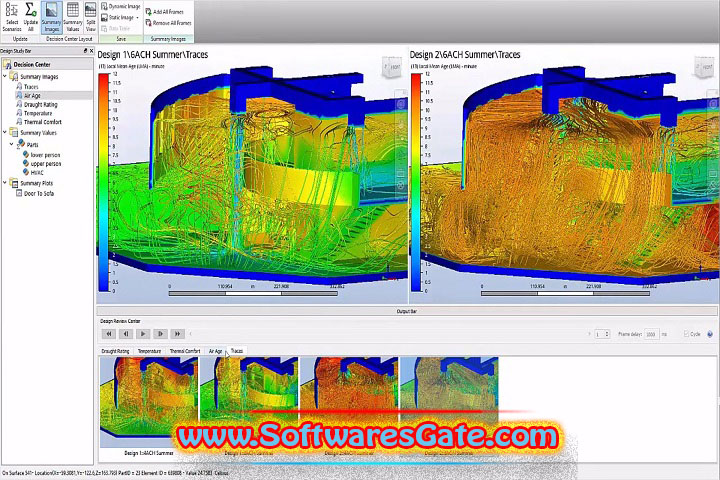This screenshot has width=720, height=480.
Task: Jump to the last frame
Action: (x=177, y=334)
